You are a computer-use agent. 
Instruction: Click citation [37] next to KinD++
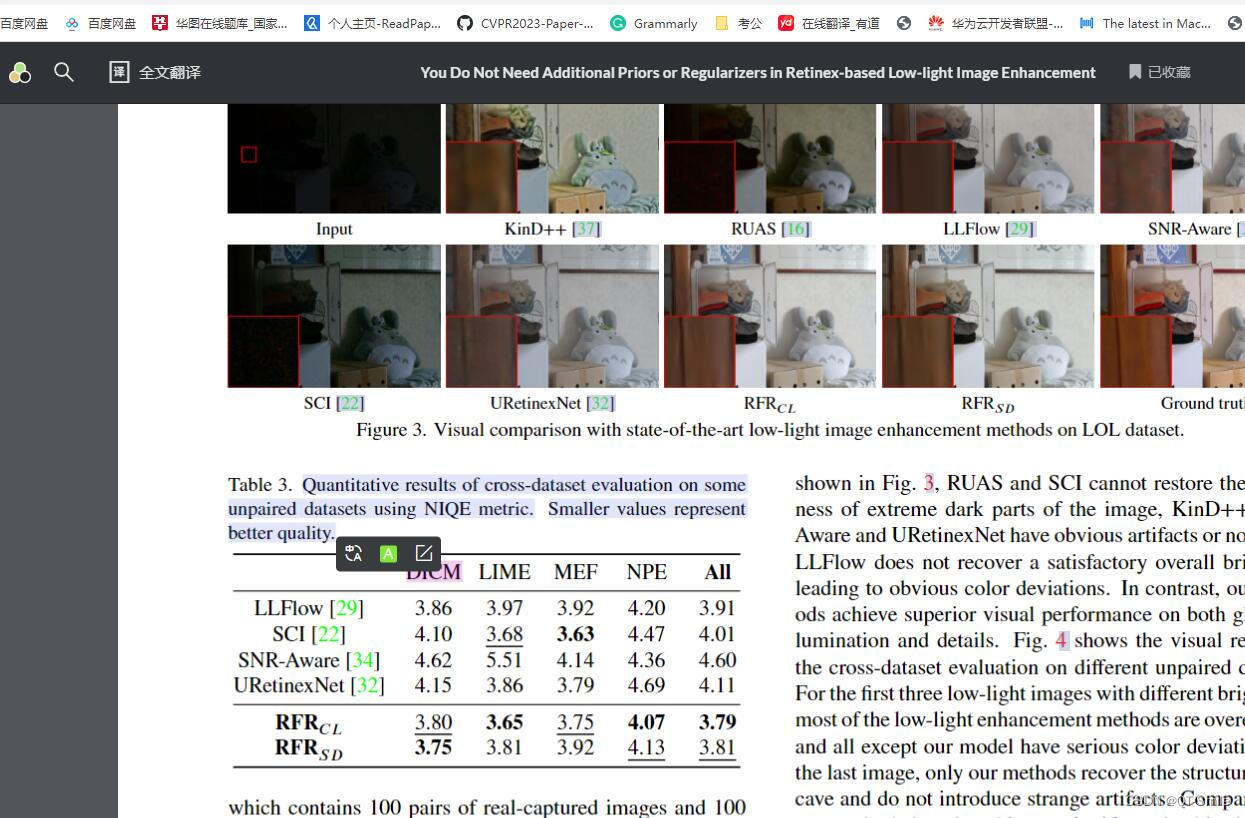click(586, 229)
